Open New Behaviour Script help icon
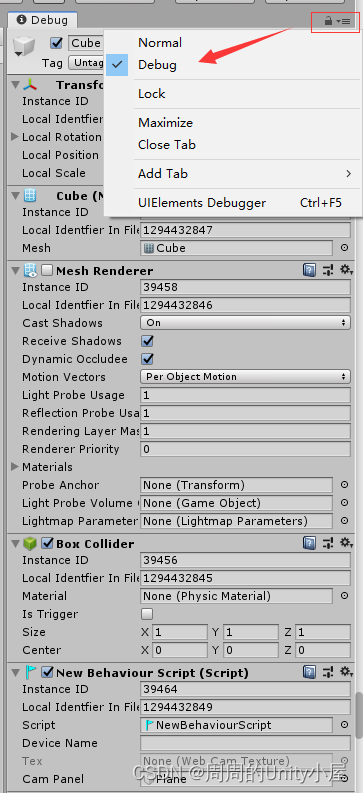Screen dimensions: 363x793 pos(309,673)
